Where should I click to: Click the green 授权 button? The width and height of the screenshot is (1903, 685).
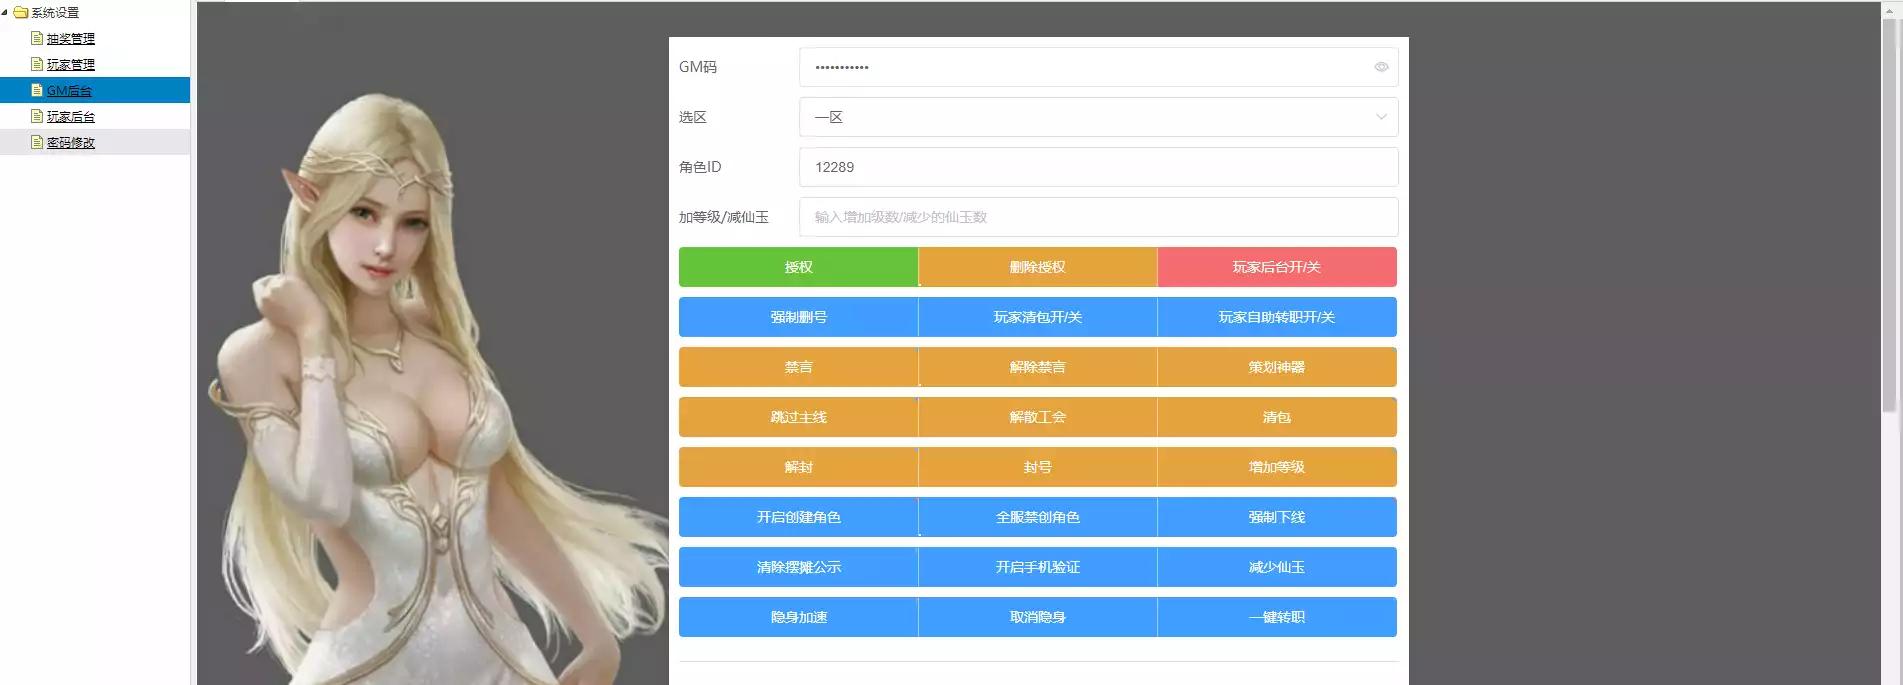[798, 267]
